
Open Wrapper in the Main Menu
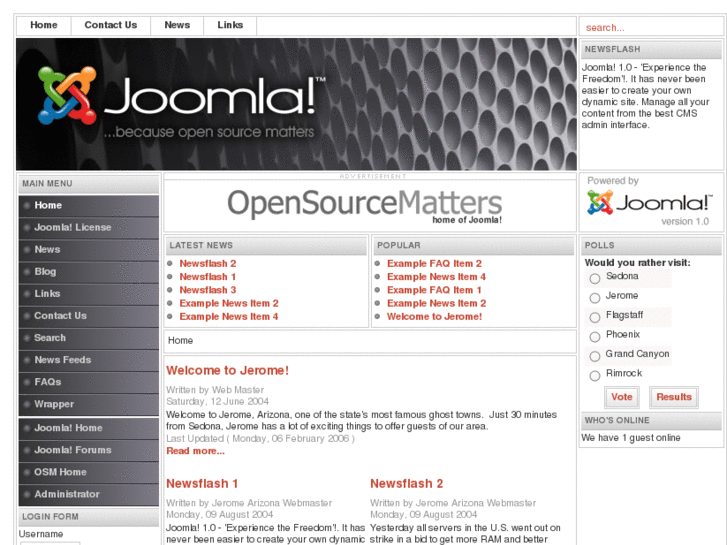tap(89, 404)
